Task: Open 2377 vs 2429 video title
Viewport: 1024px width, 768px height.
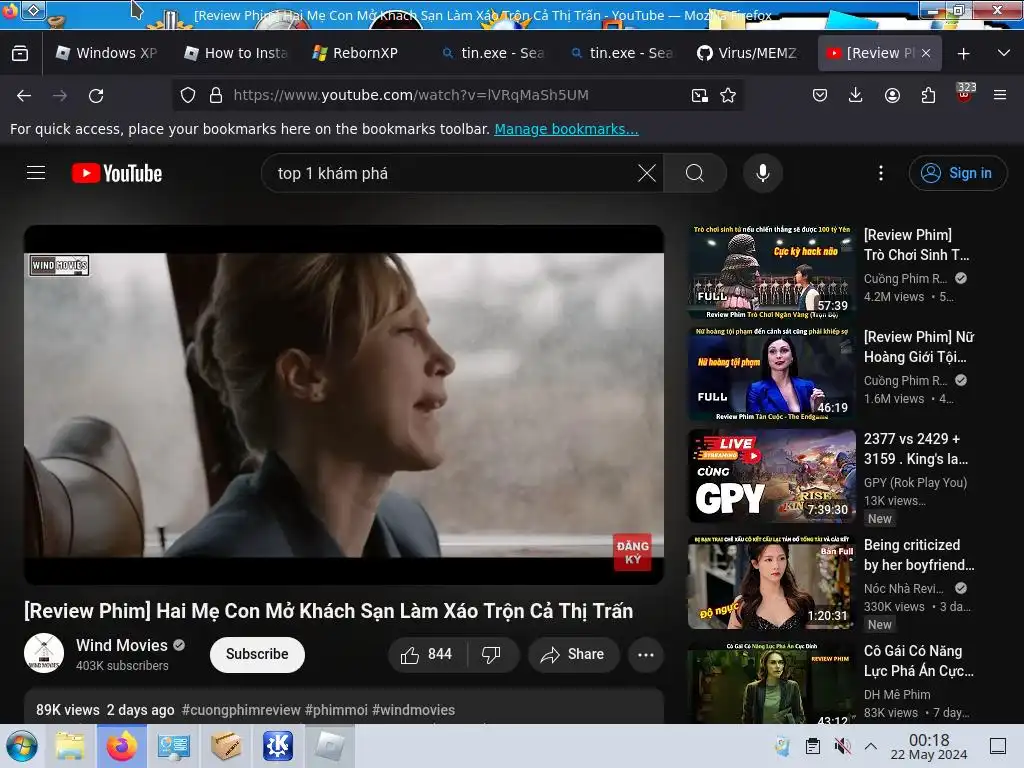Action: 916,449
